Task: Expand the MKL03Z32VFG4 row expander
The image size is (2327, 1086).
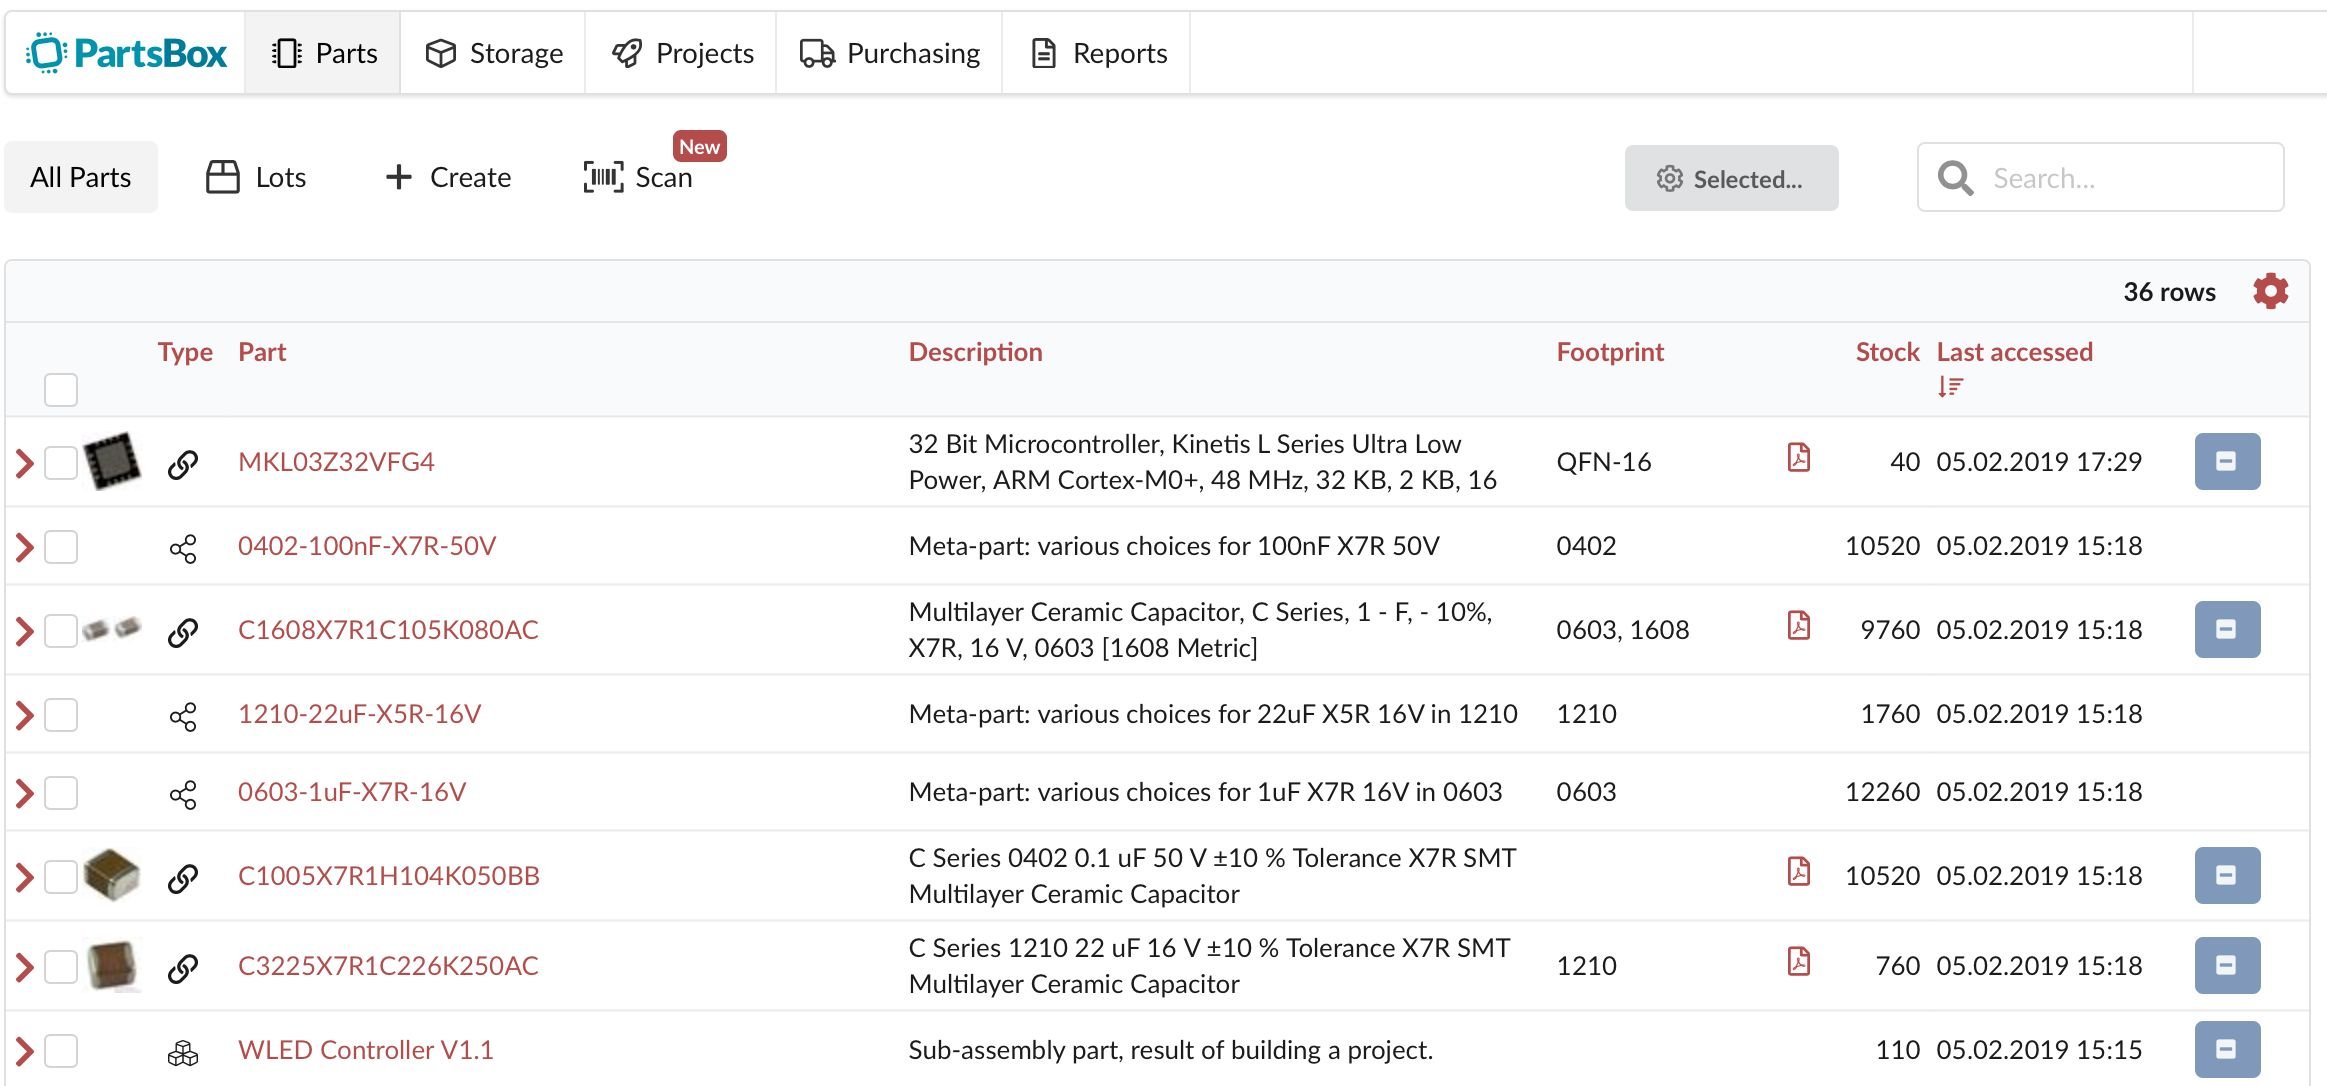Action: click(27, 461)
